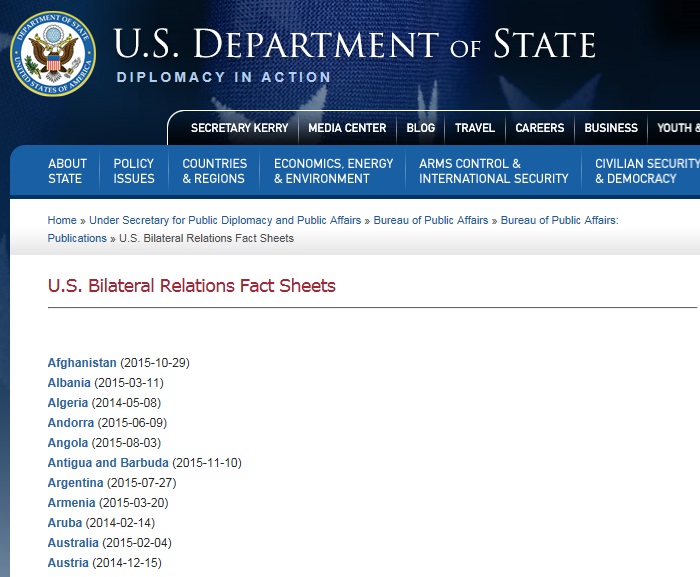Open Economics, Energy & Environment tab
Image resolution: width=700 pixels, height=577 pixels.
click(333, 171)
